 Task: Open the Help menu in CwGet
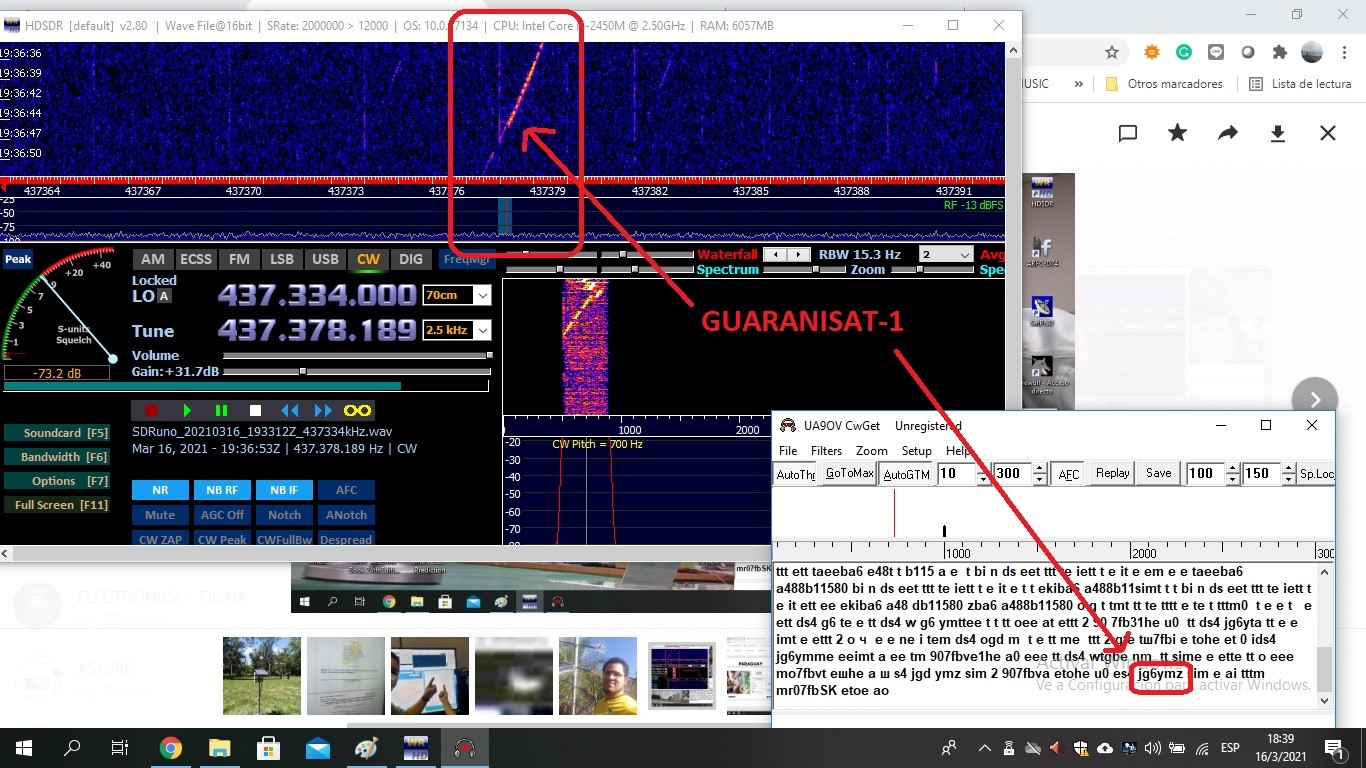click(957, 451)
